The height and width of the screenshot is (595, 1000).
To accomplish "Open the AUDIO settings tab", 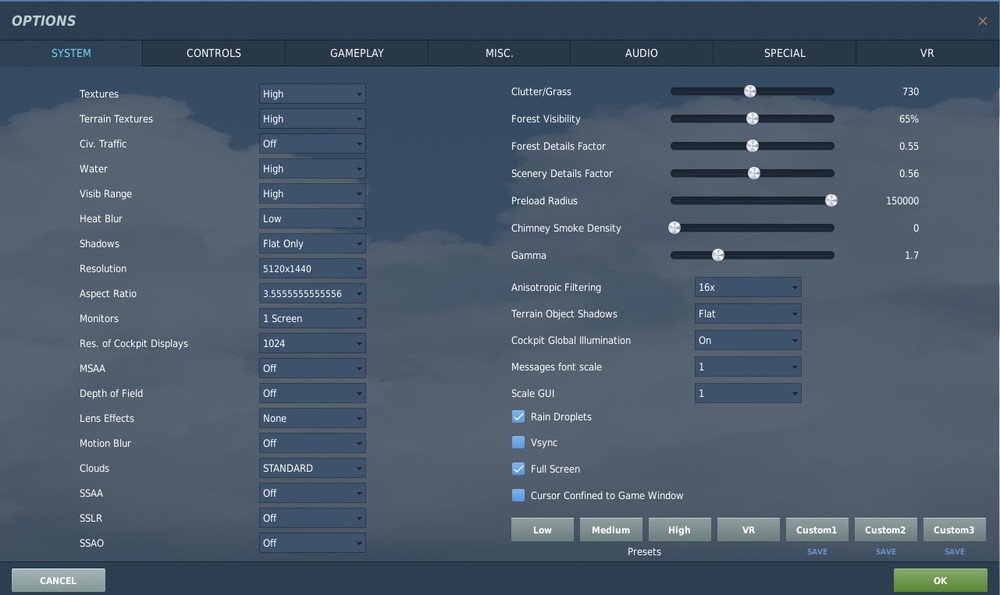I will click(x=641, y=53).
